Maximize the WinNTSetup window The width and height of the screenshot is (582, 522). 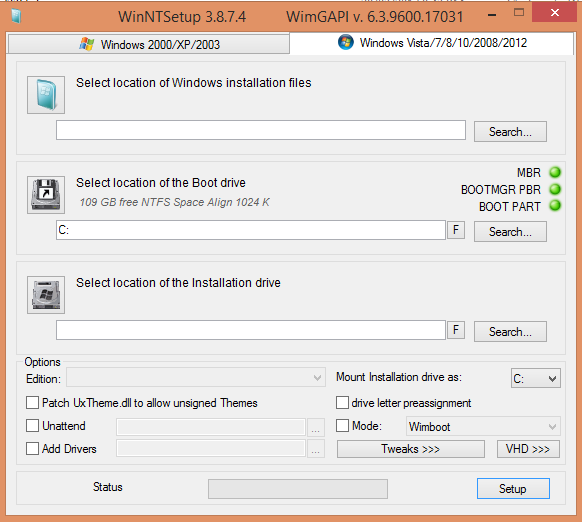(x=519, y=13)
